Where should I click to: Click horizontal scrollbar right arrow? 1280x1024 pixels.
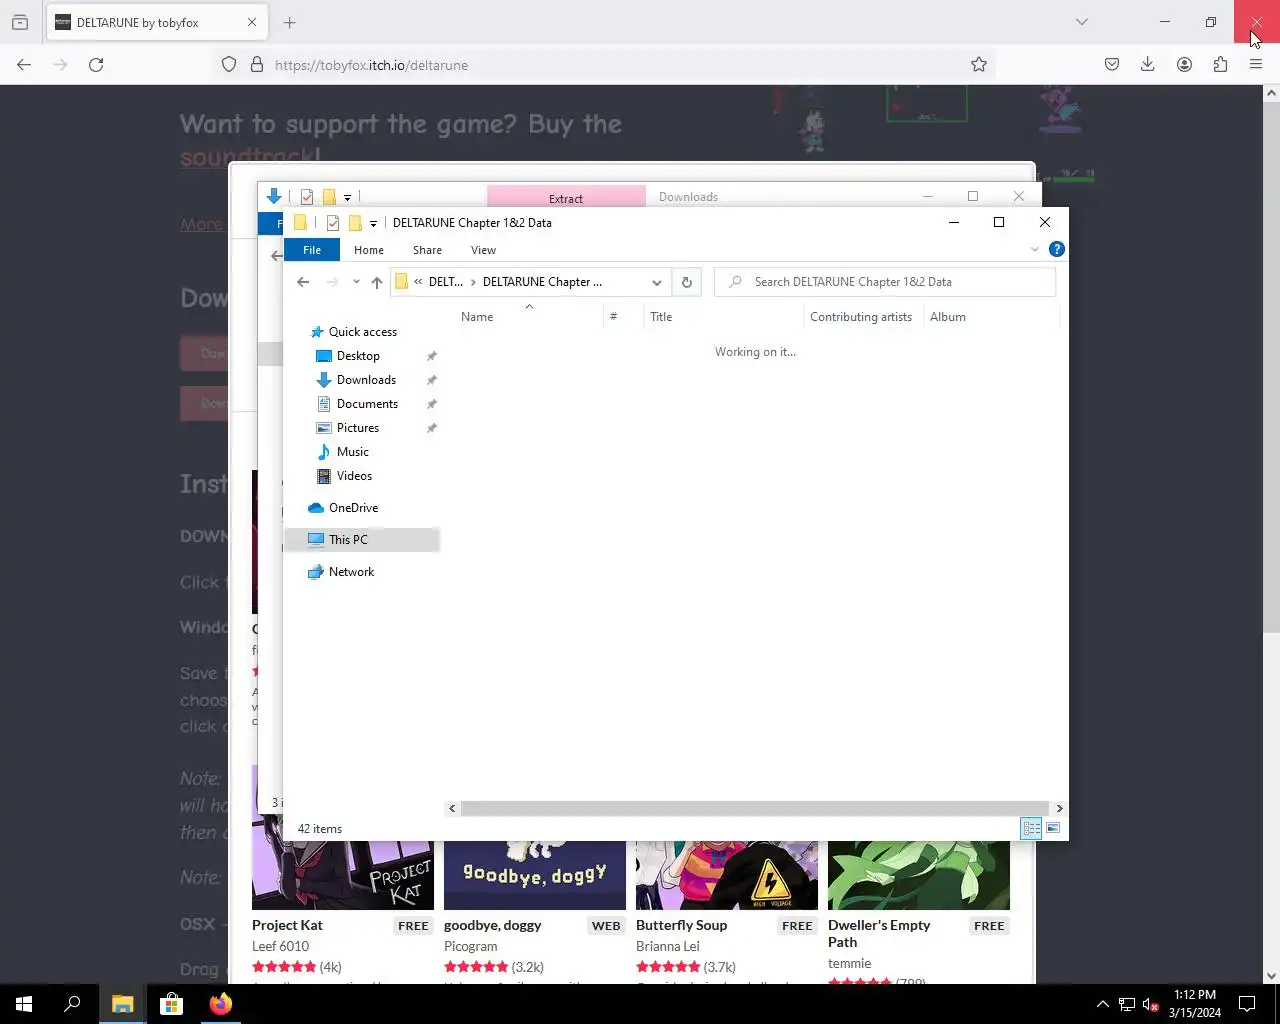(x=1059, y=808)
